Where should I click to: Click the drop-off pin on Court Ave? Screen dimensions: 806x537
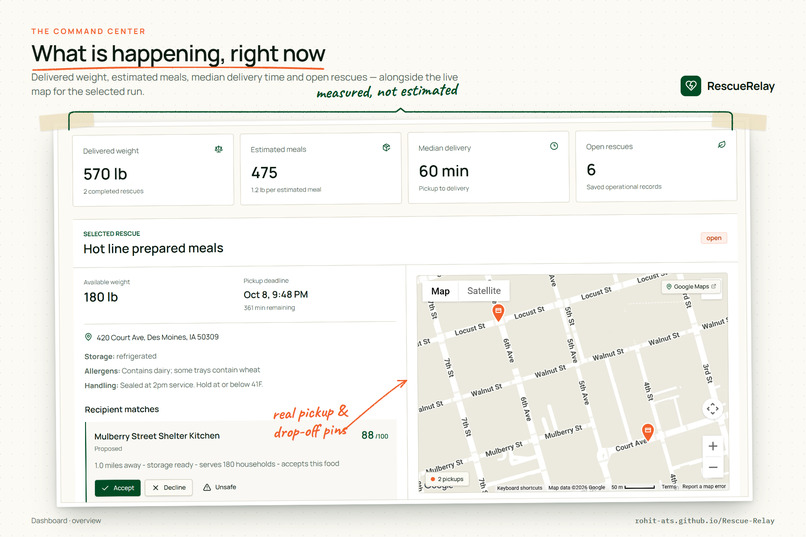click(x=648, y=432)
